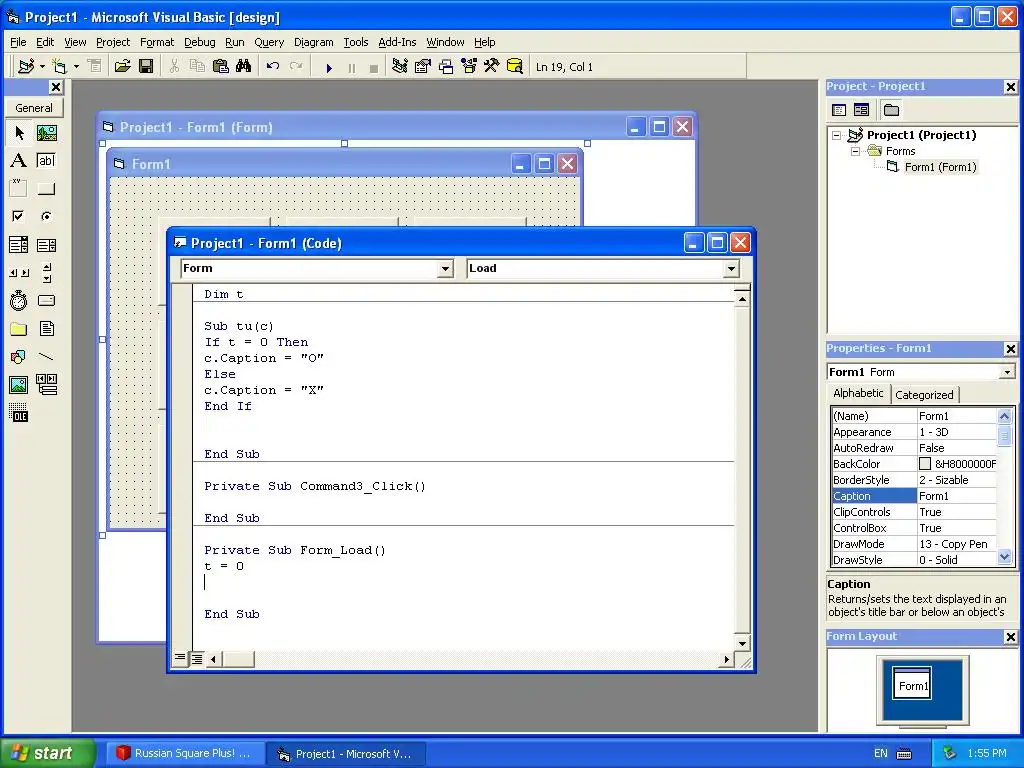1024x768 pixels.
Task: Click EN language indicator in taskbar
Action: pyautogui.click(x=880, y=753)
